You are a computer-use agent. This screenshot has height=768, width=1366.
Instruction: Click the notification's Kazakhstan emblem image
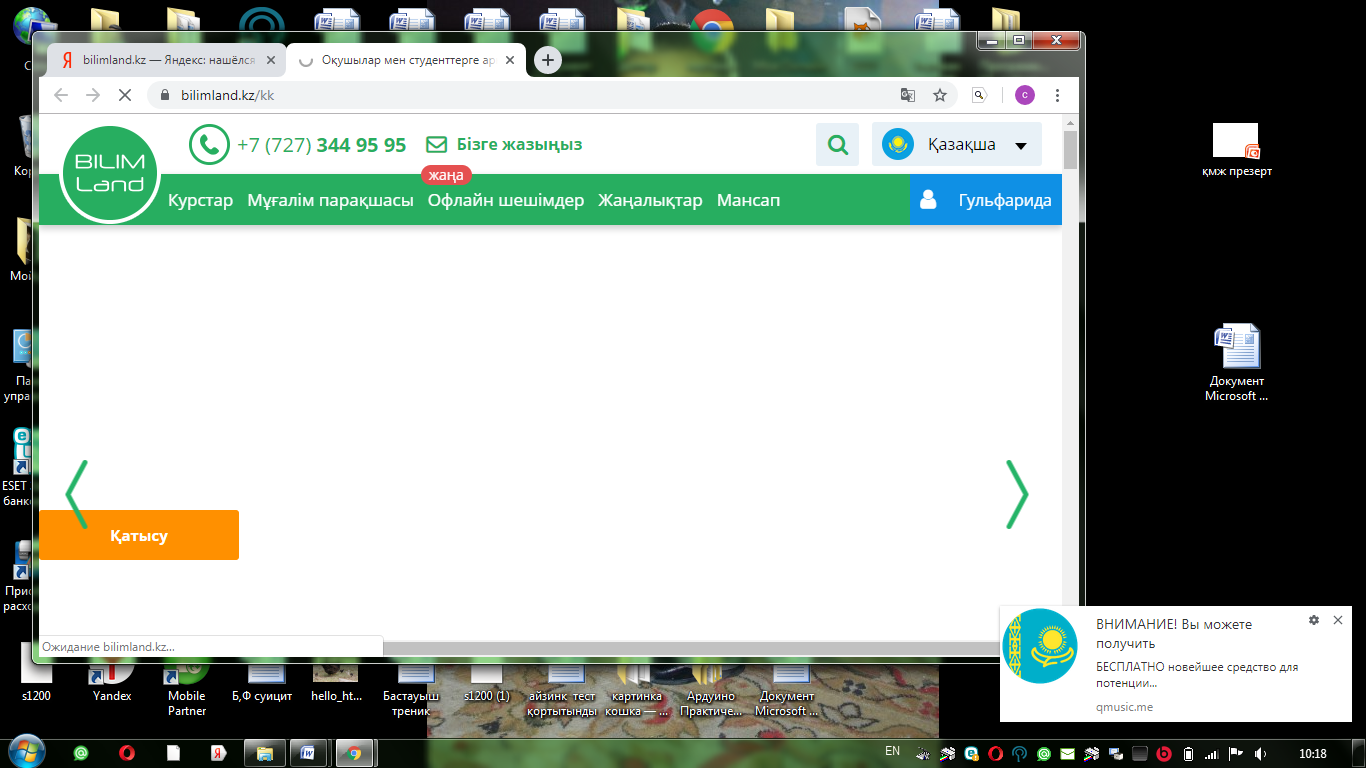pos(1040,646)
